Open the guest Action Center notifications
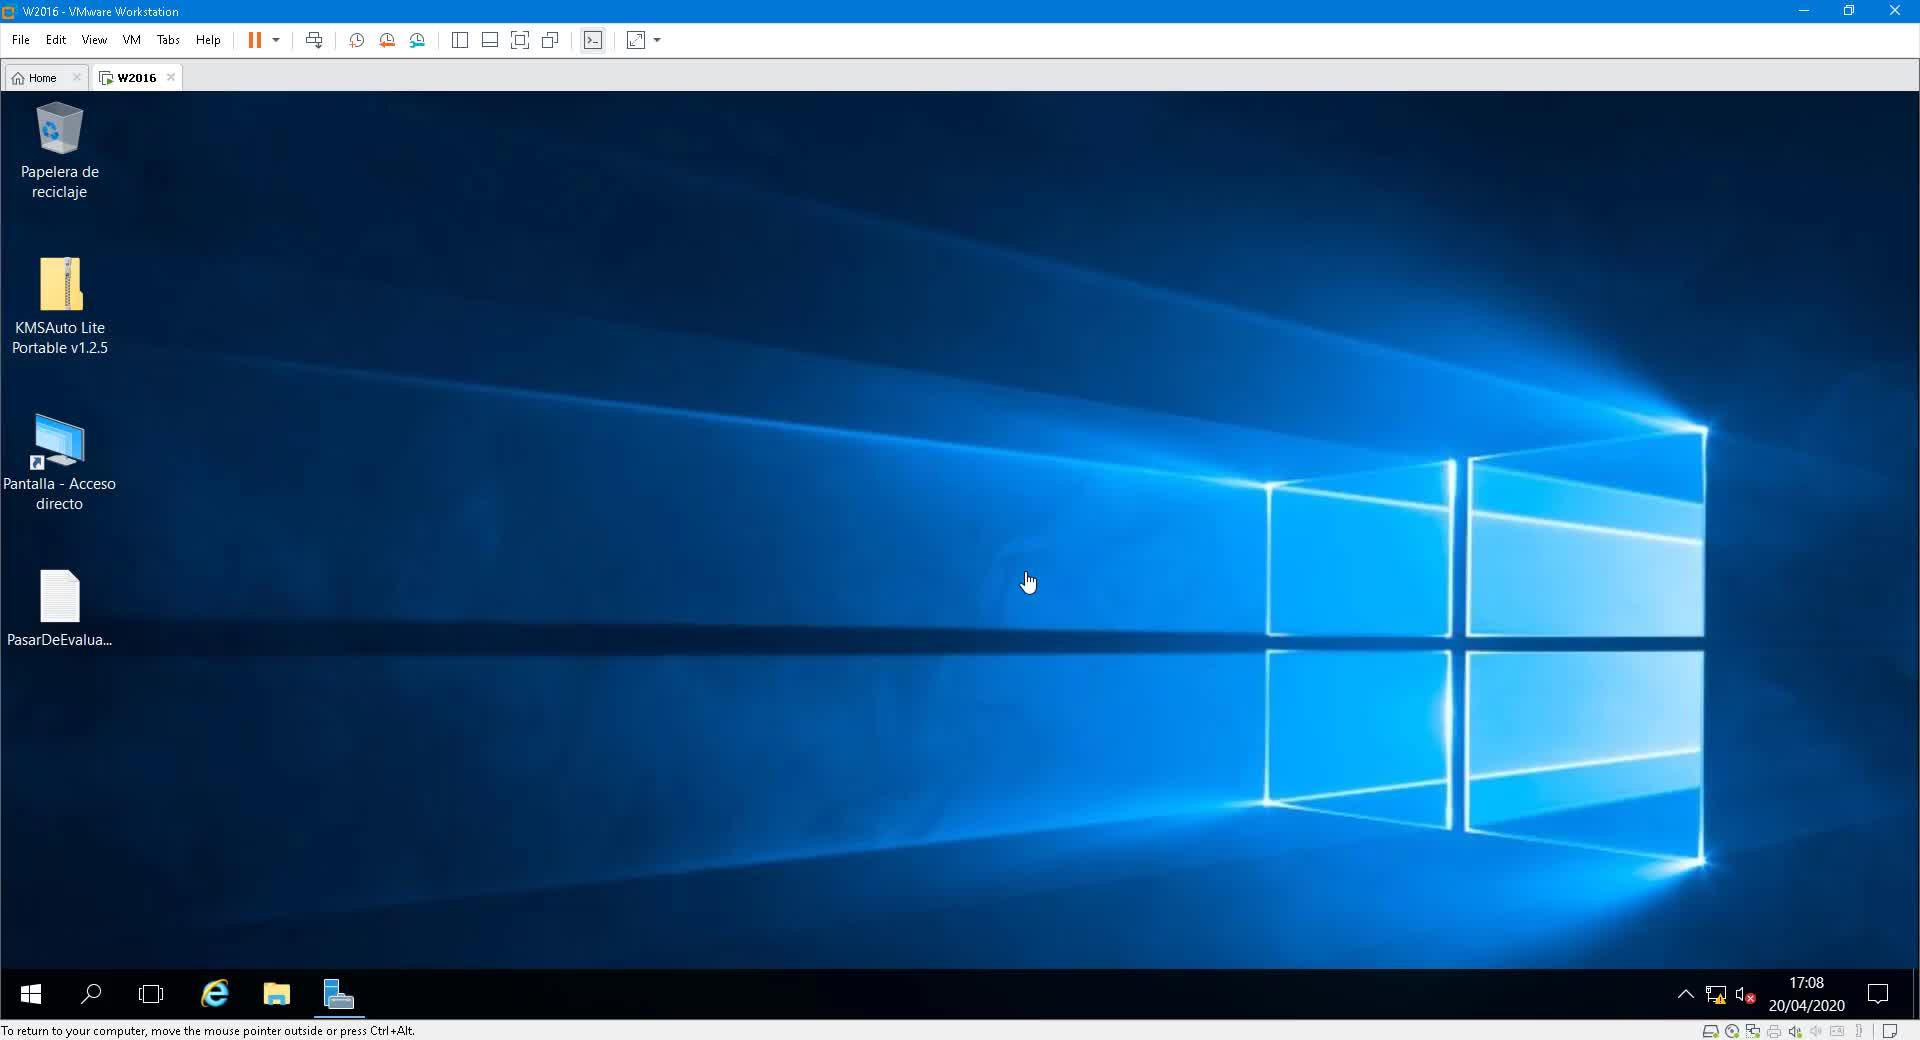 1878,994
